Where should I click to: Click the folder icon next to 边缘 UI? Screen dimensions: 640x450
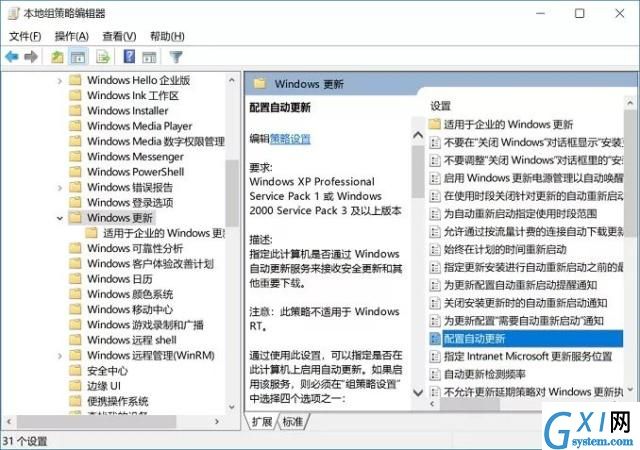pos(75,385)
